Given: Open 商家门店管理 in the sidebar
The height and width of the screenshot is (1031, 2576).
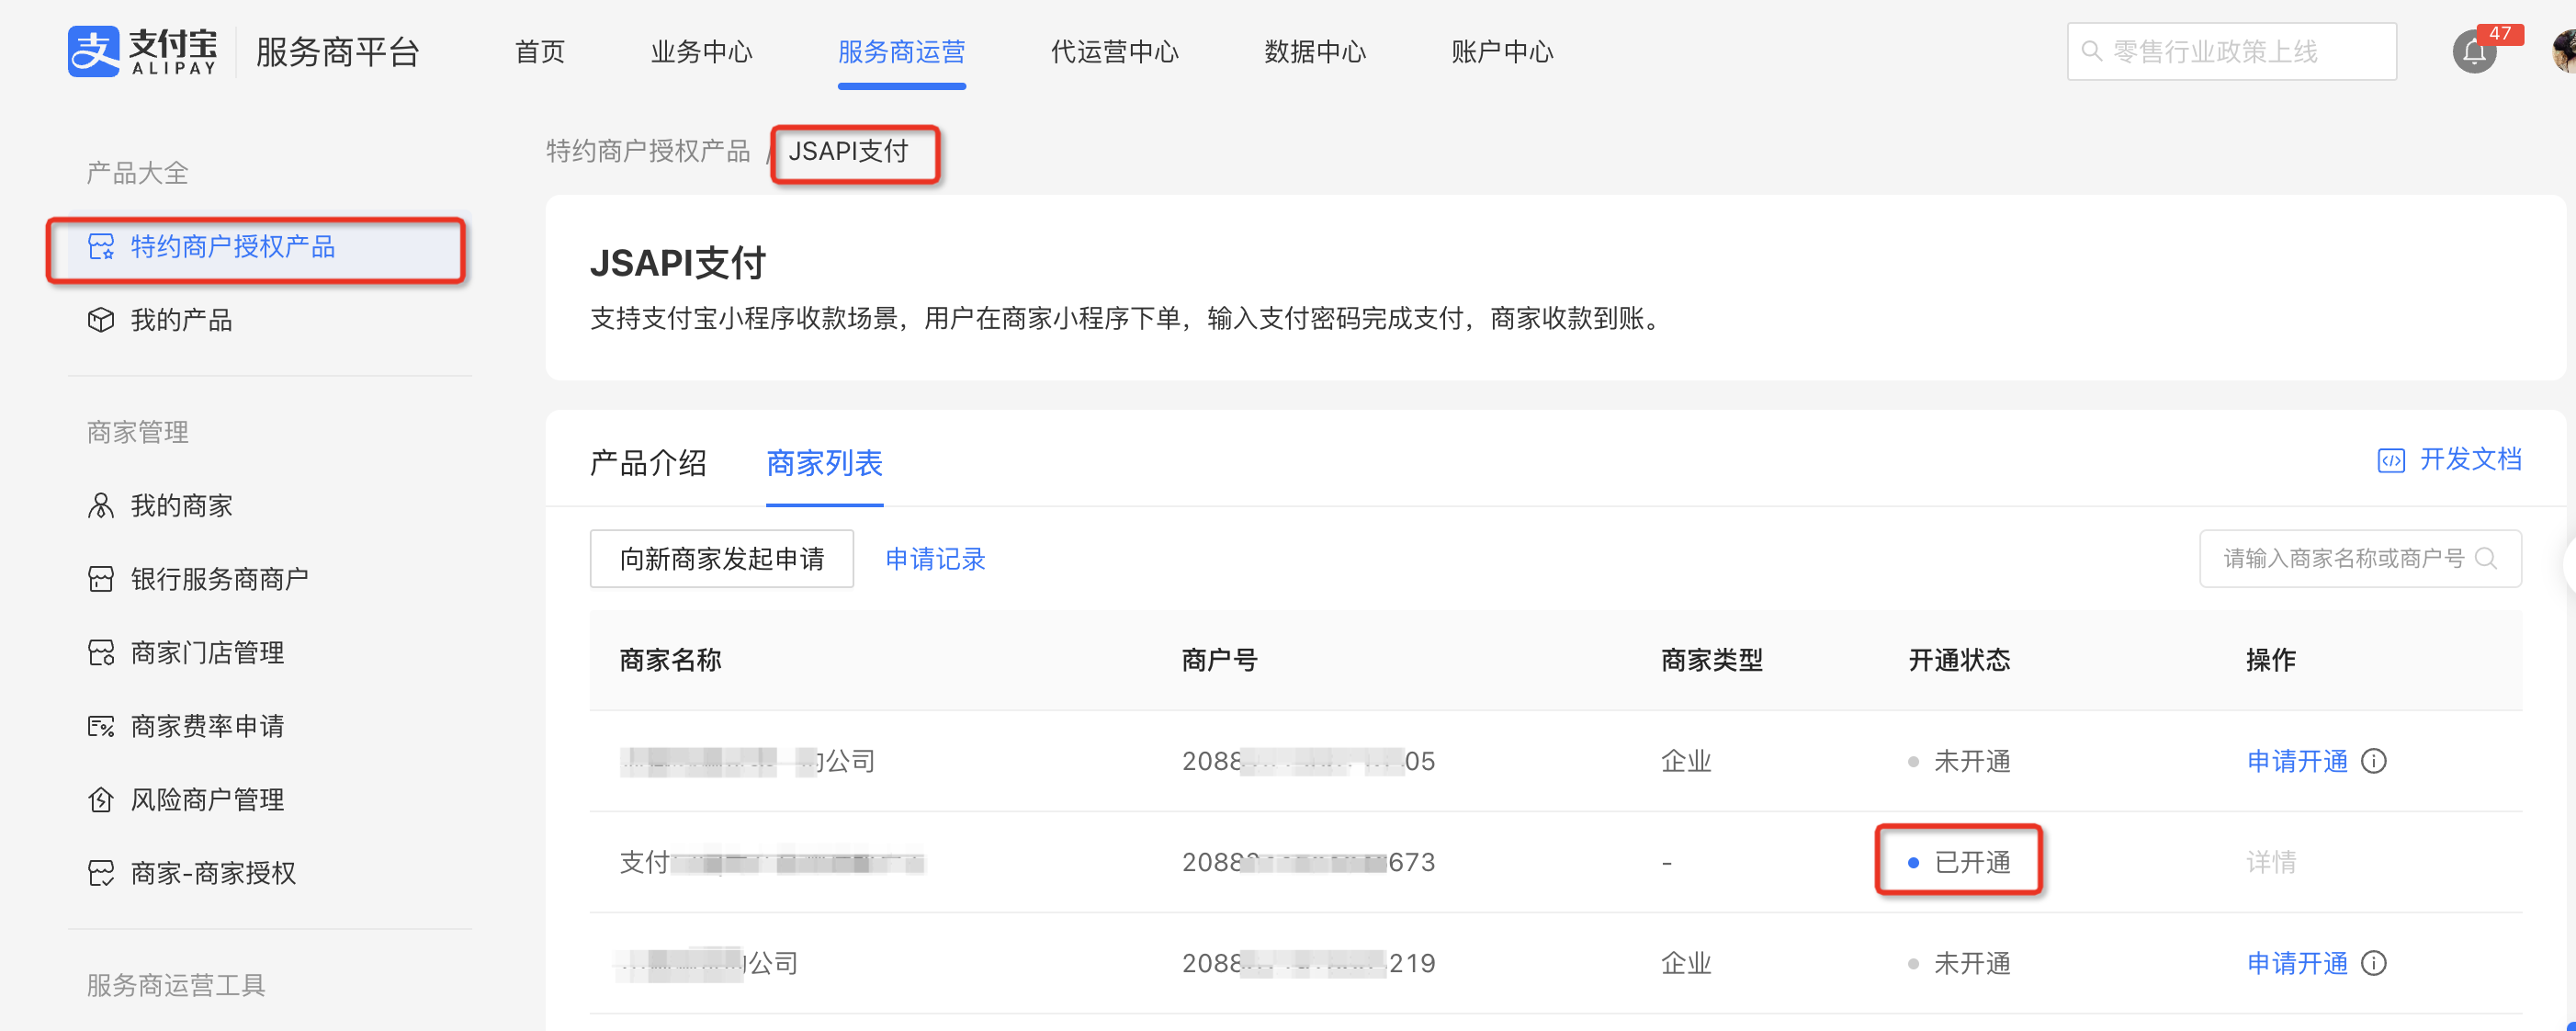Looking at the screenshot, I should (207, 653).
